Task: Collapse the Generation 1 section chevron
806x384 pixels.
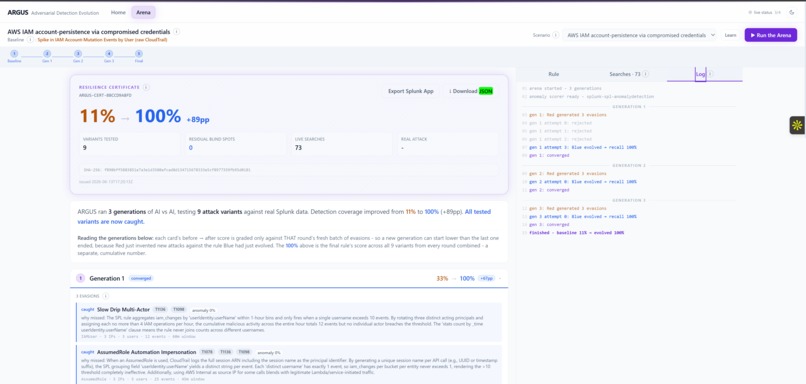Action: click(x=500, y=278)
